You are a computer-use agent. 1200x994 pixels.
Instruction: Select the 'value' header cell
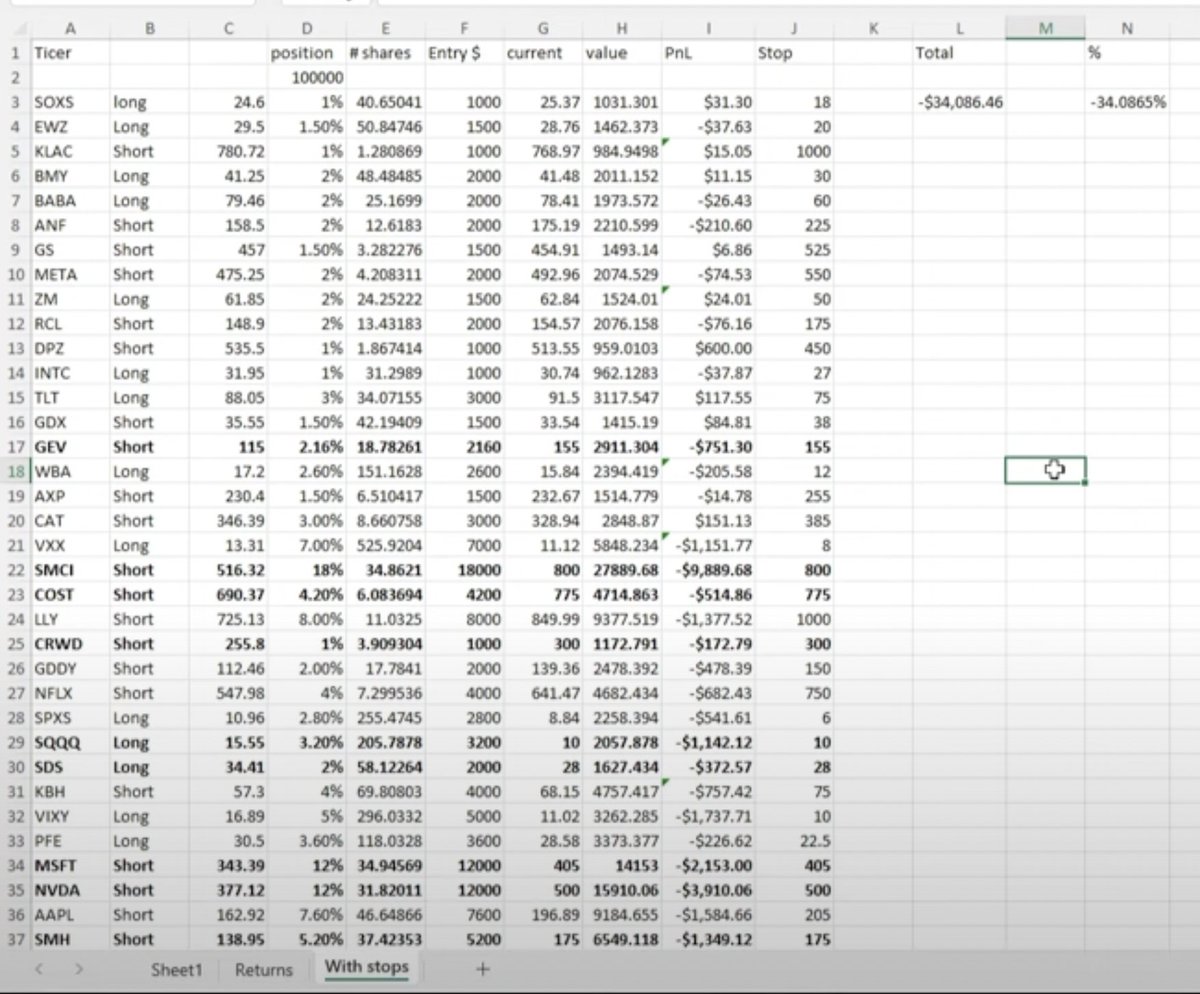tap(621, 53)
